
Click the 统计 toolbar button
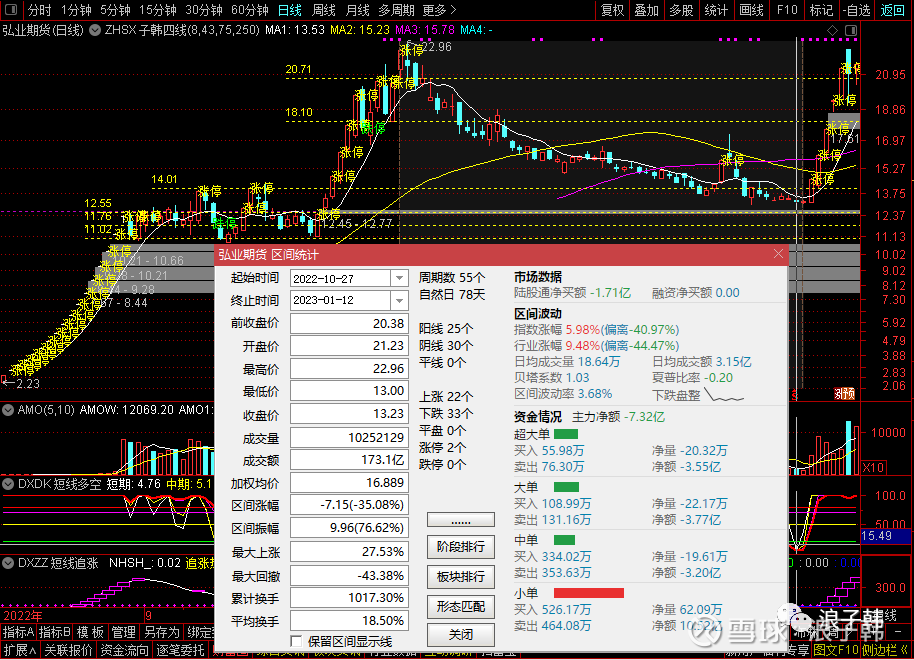click(x=716, y=10)
